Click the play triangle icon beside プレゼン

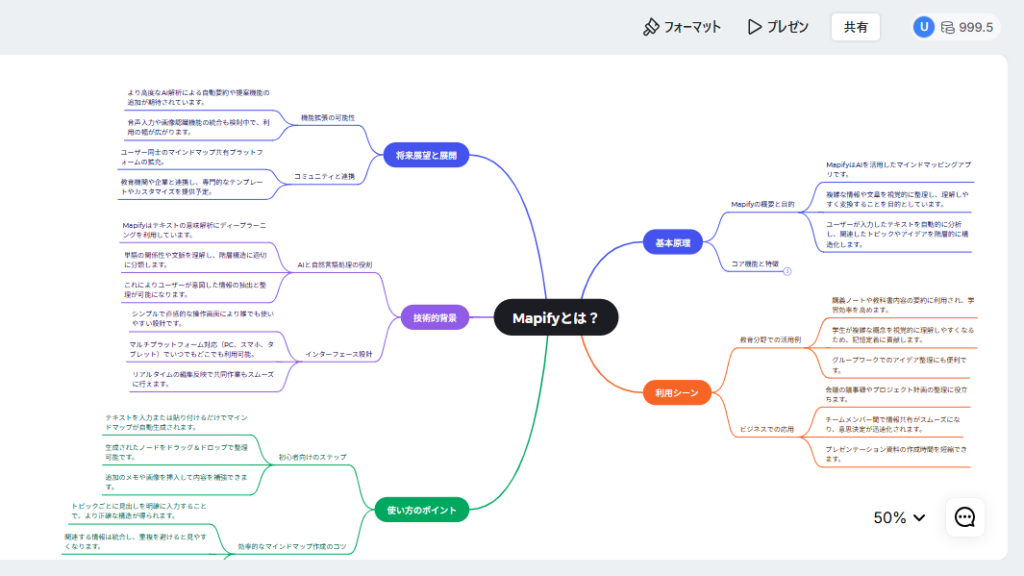pyautogui.click(x=755, y=27)
